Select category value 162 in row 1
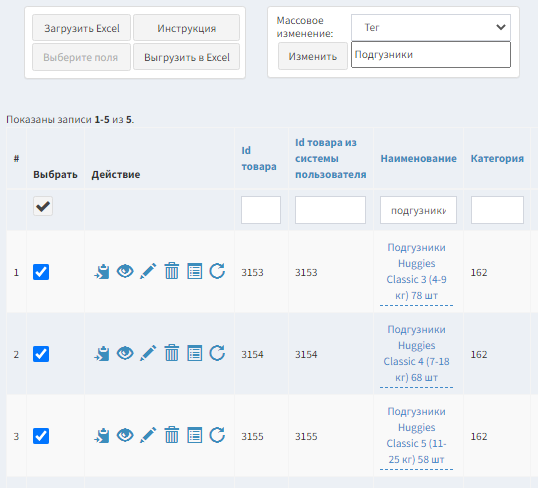Screen dimensions: 538x488 (x=479, y=272)
